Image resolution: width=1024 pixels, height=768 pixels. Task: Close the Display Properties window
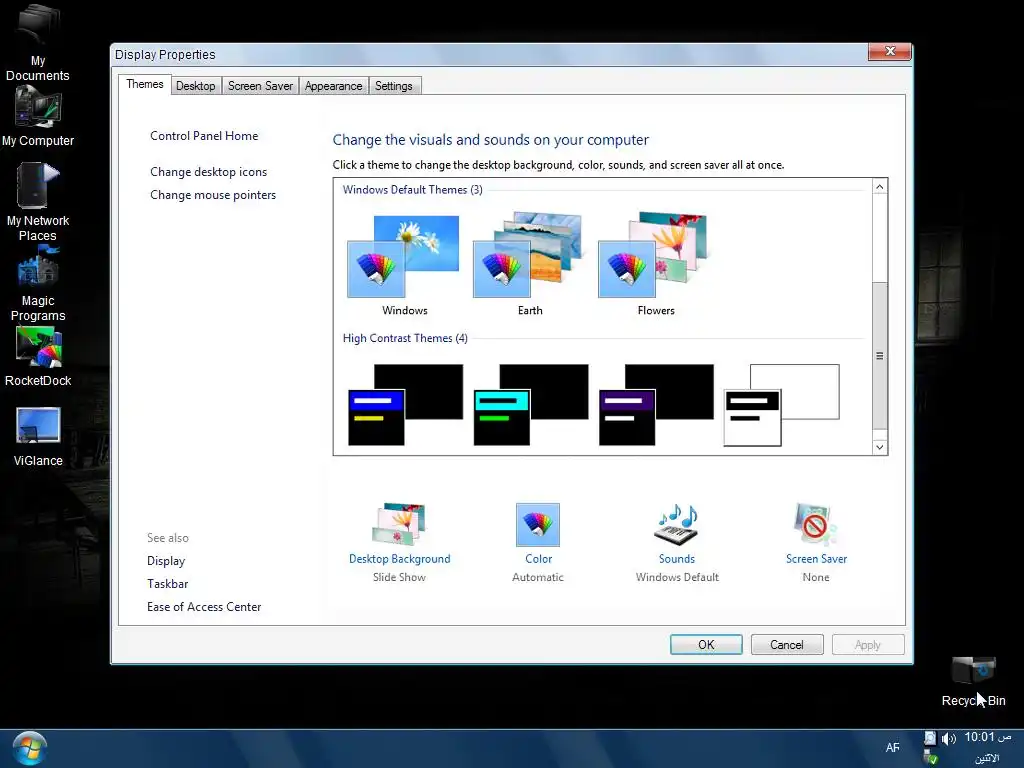pos(889,51)
